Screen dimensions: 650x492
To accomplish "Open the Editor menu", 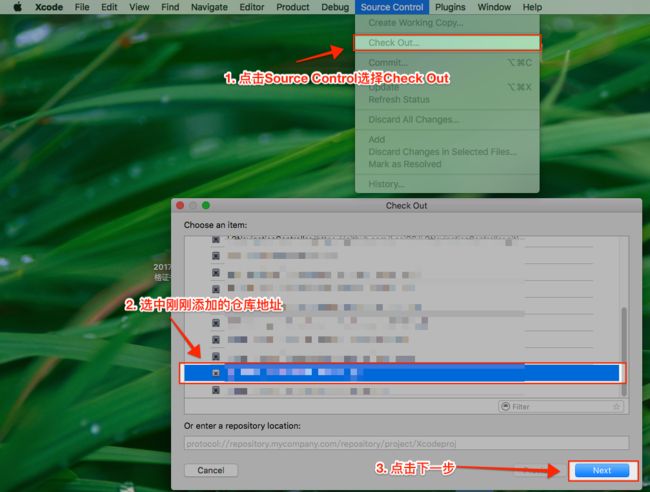I will (252, 7).
